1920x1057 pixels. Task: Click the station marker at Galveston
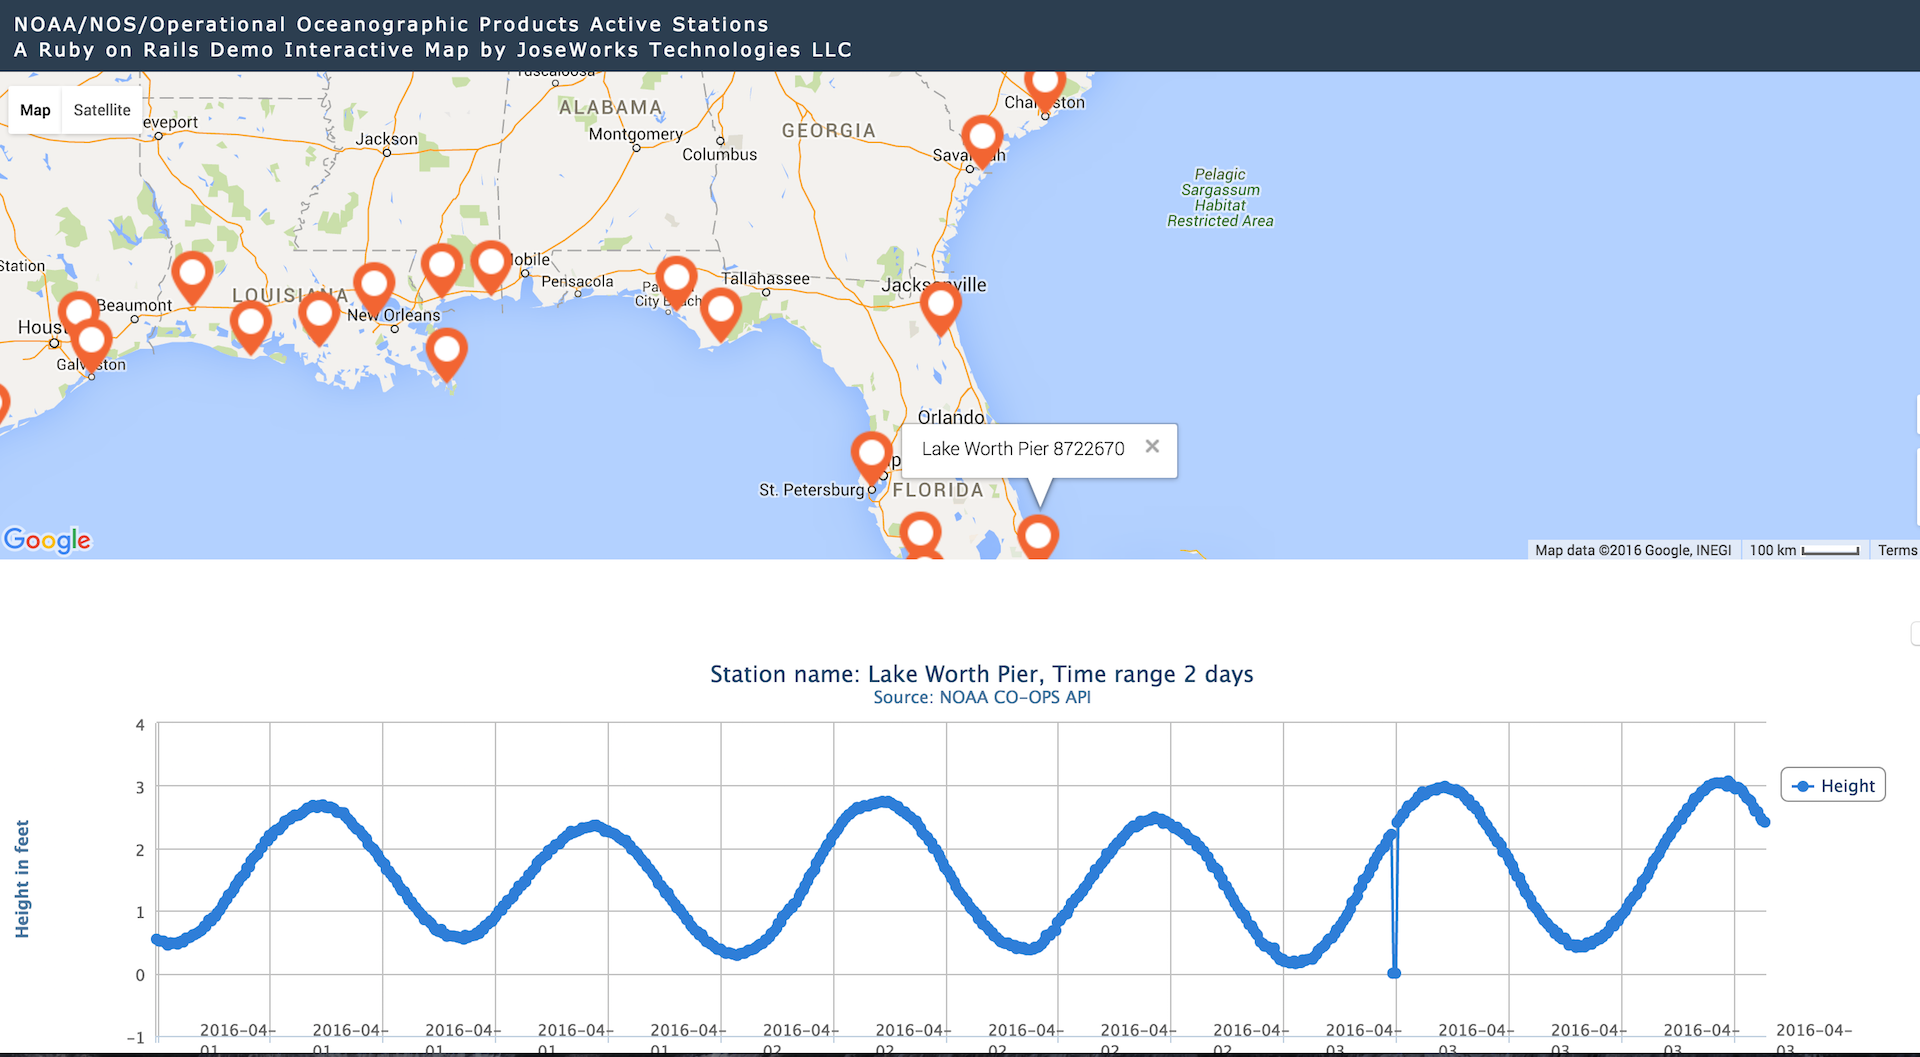click(92, 345)
